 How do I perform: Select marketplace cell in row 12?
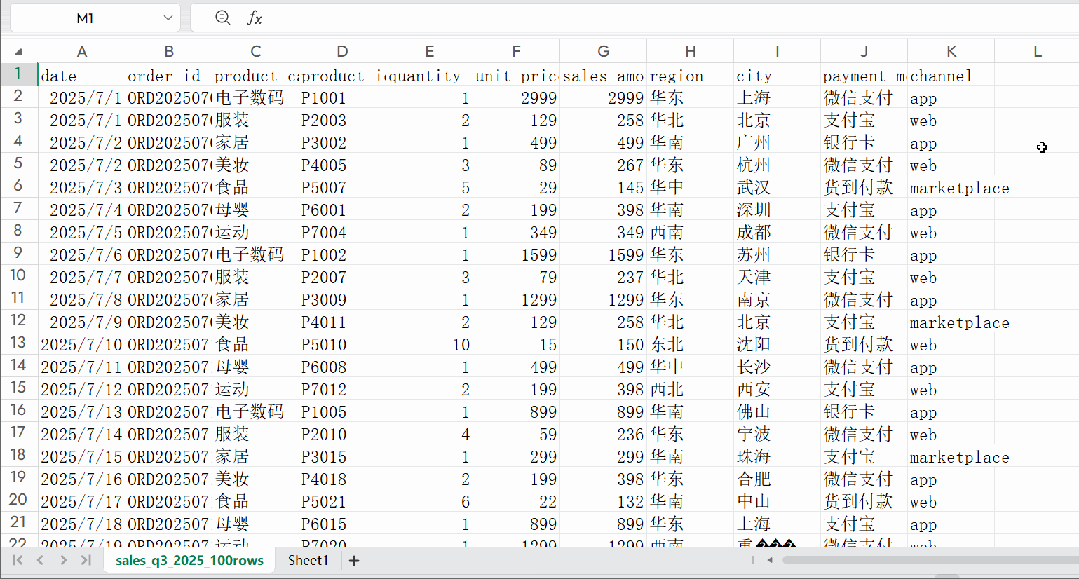950,322
